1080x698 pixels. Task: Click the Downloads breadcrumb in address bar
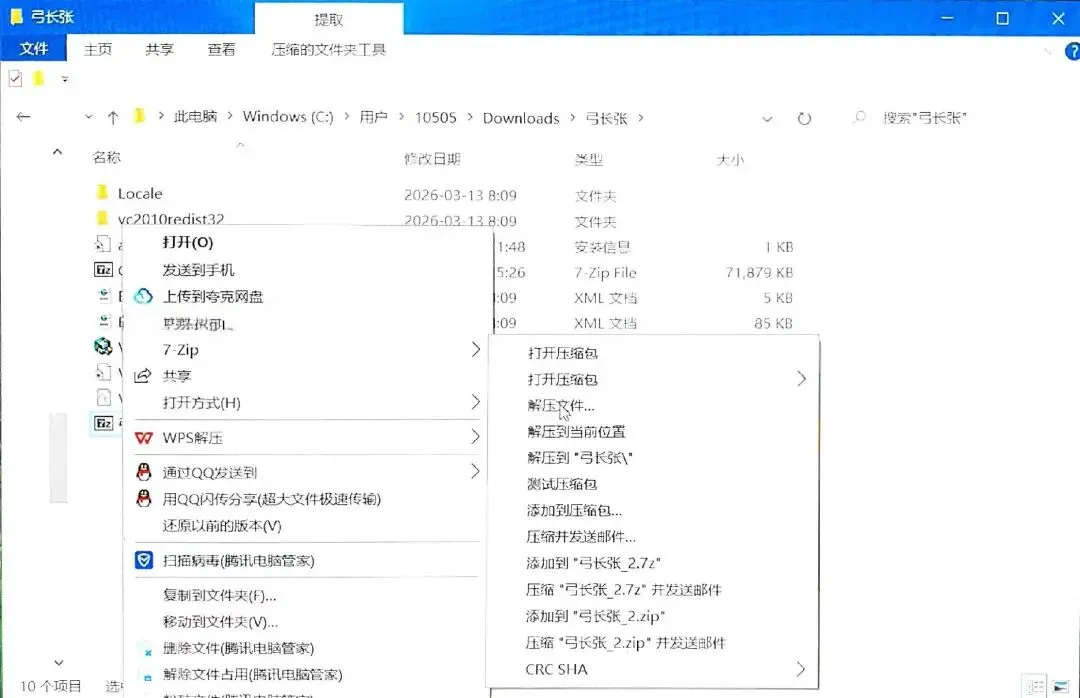click(x=521, y=118)
